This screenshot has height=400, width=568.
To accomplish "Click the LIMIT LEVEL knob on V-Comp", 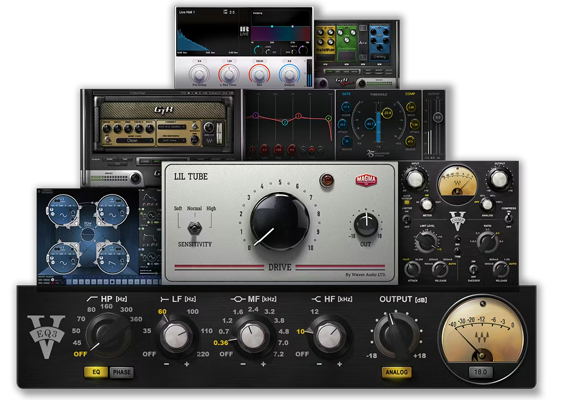I will 426,242.
